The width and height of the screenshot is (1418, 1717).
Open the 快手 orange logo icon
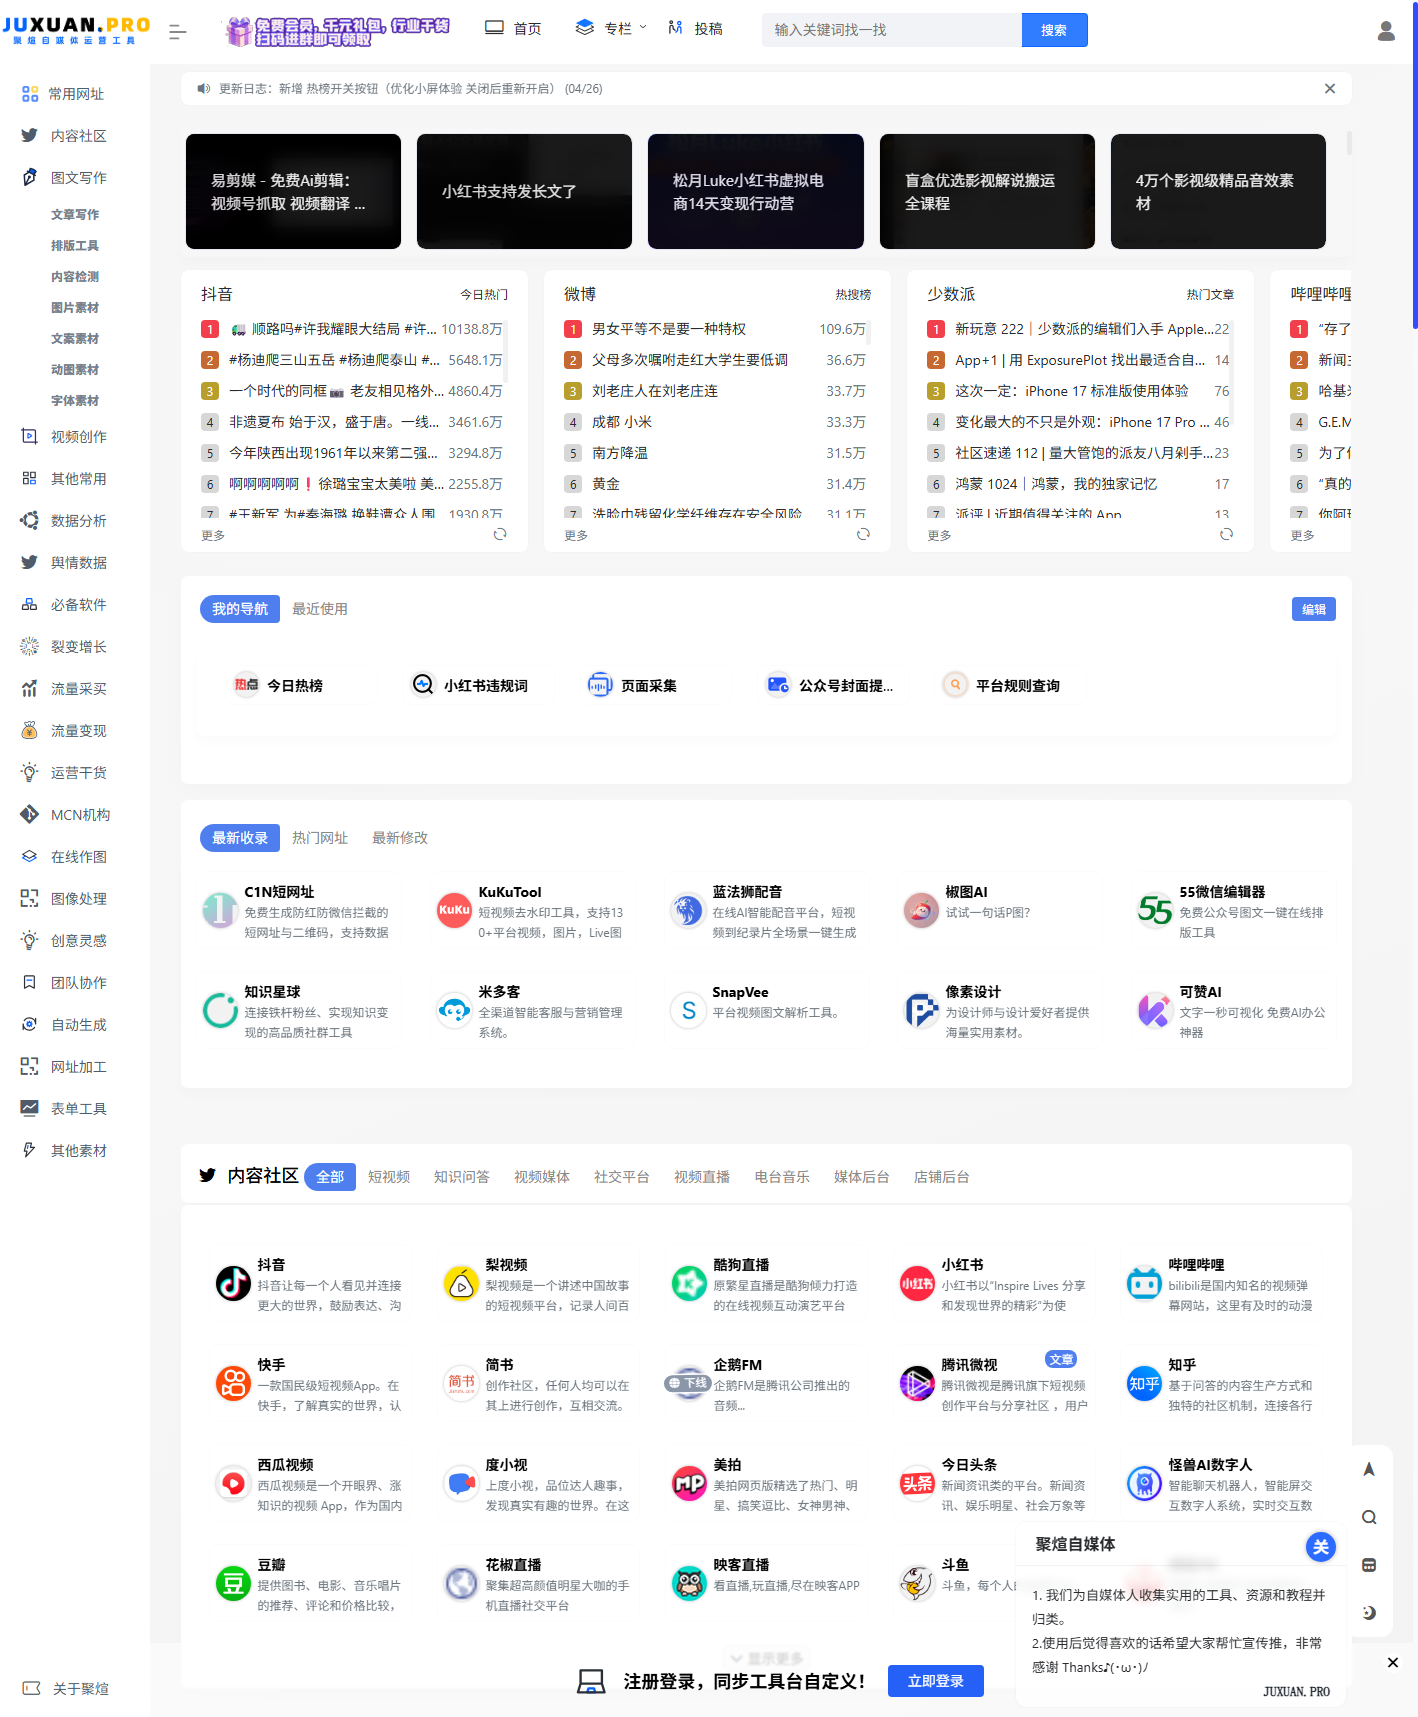(233, 1383)
